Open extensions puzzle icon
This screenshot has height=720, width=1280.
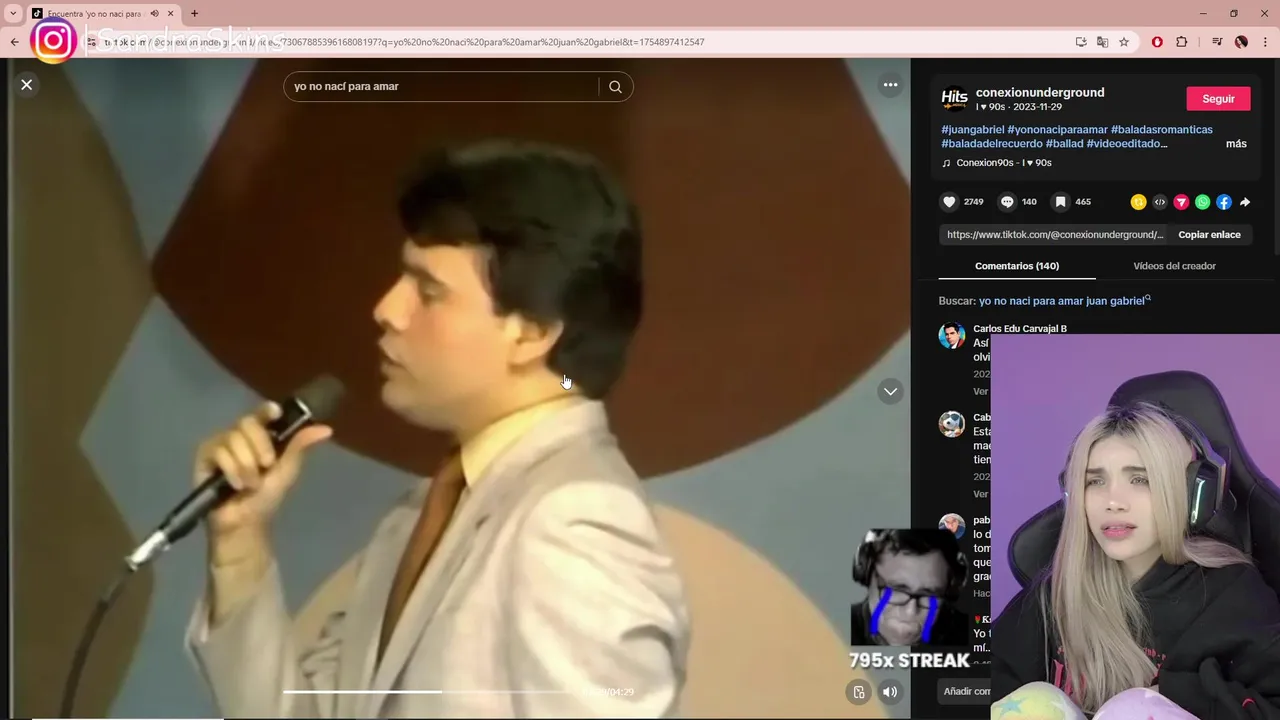pos(1182,42)
